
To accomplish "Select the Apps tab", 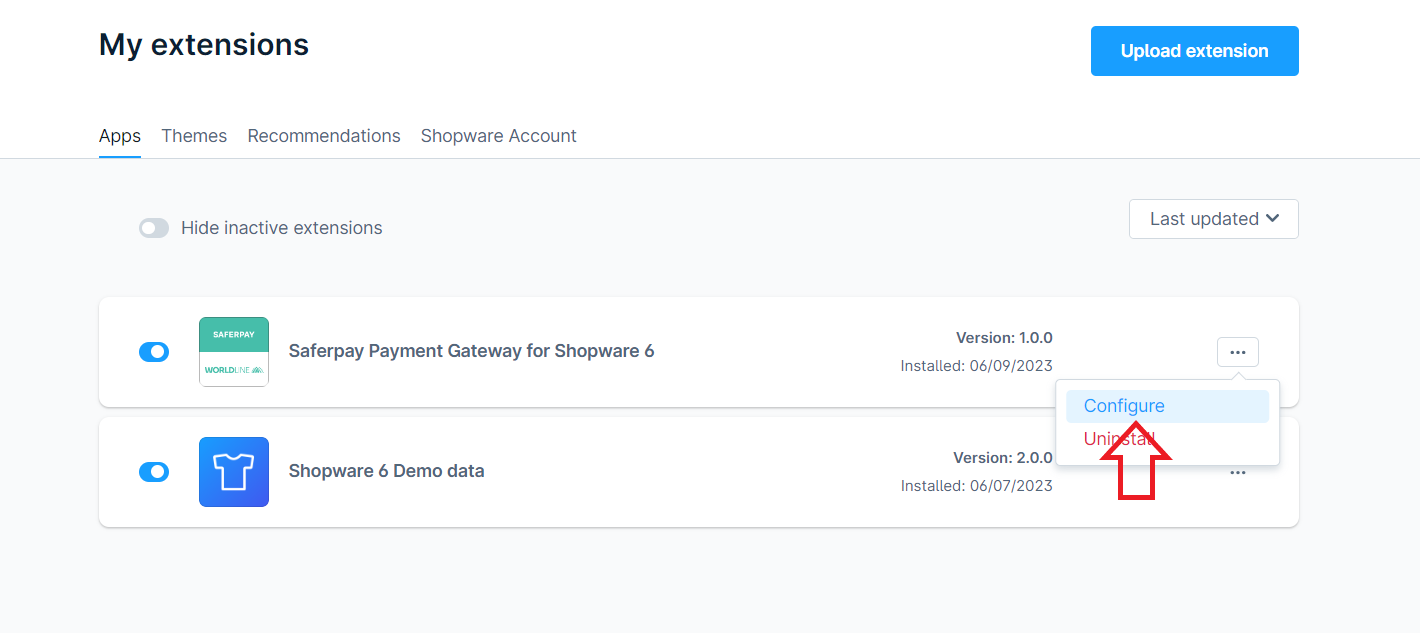I will 120,136.
